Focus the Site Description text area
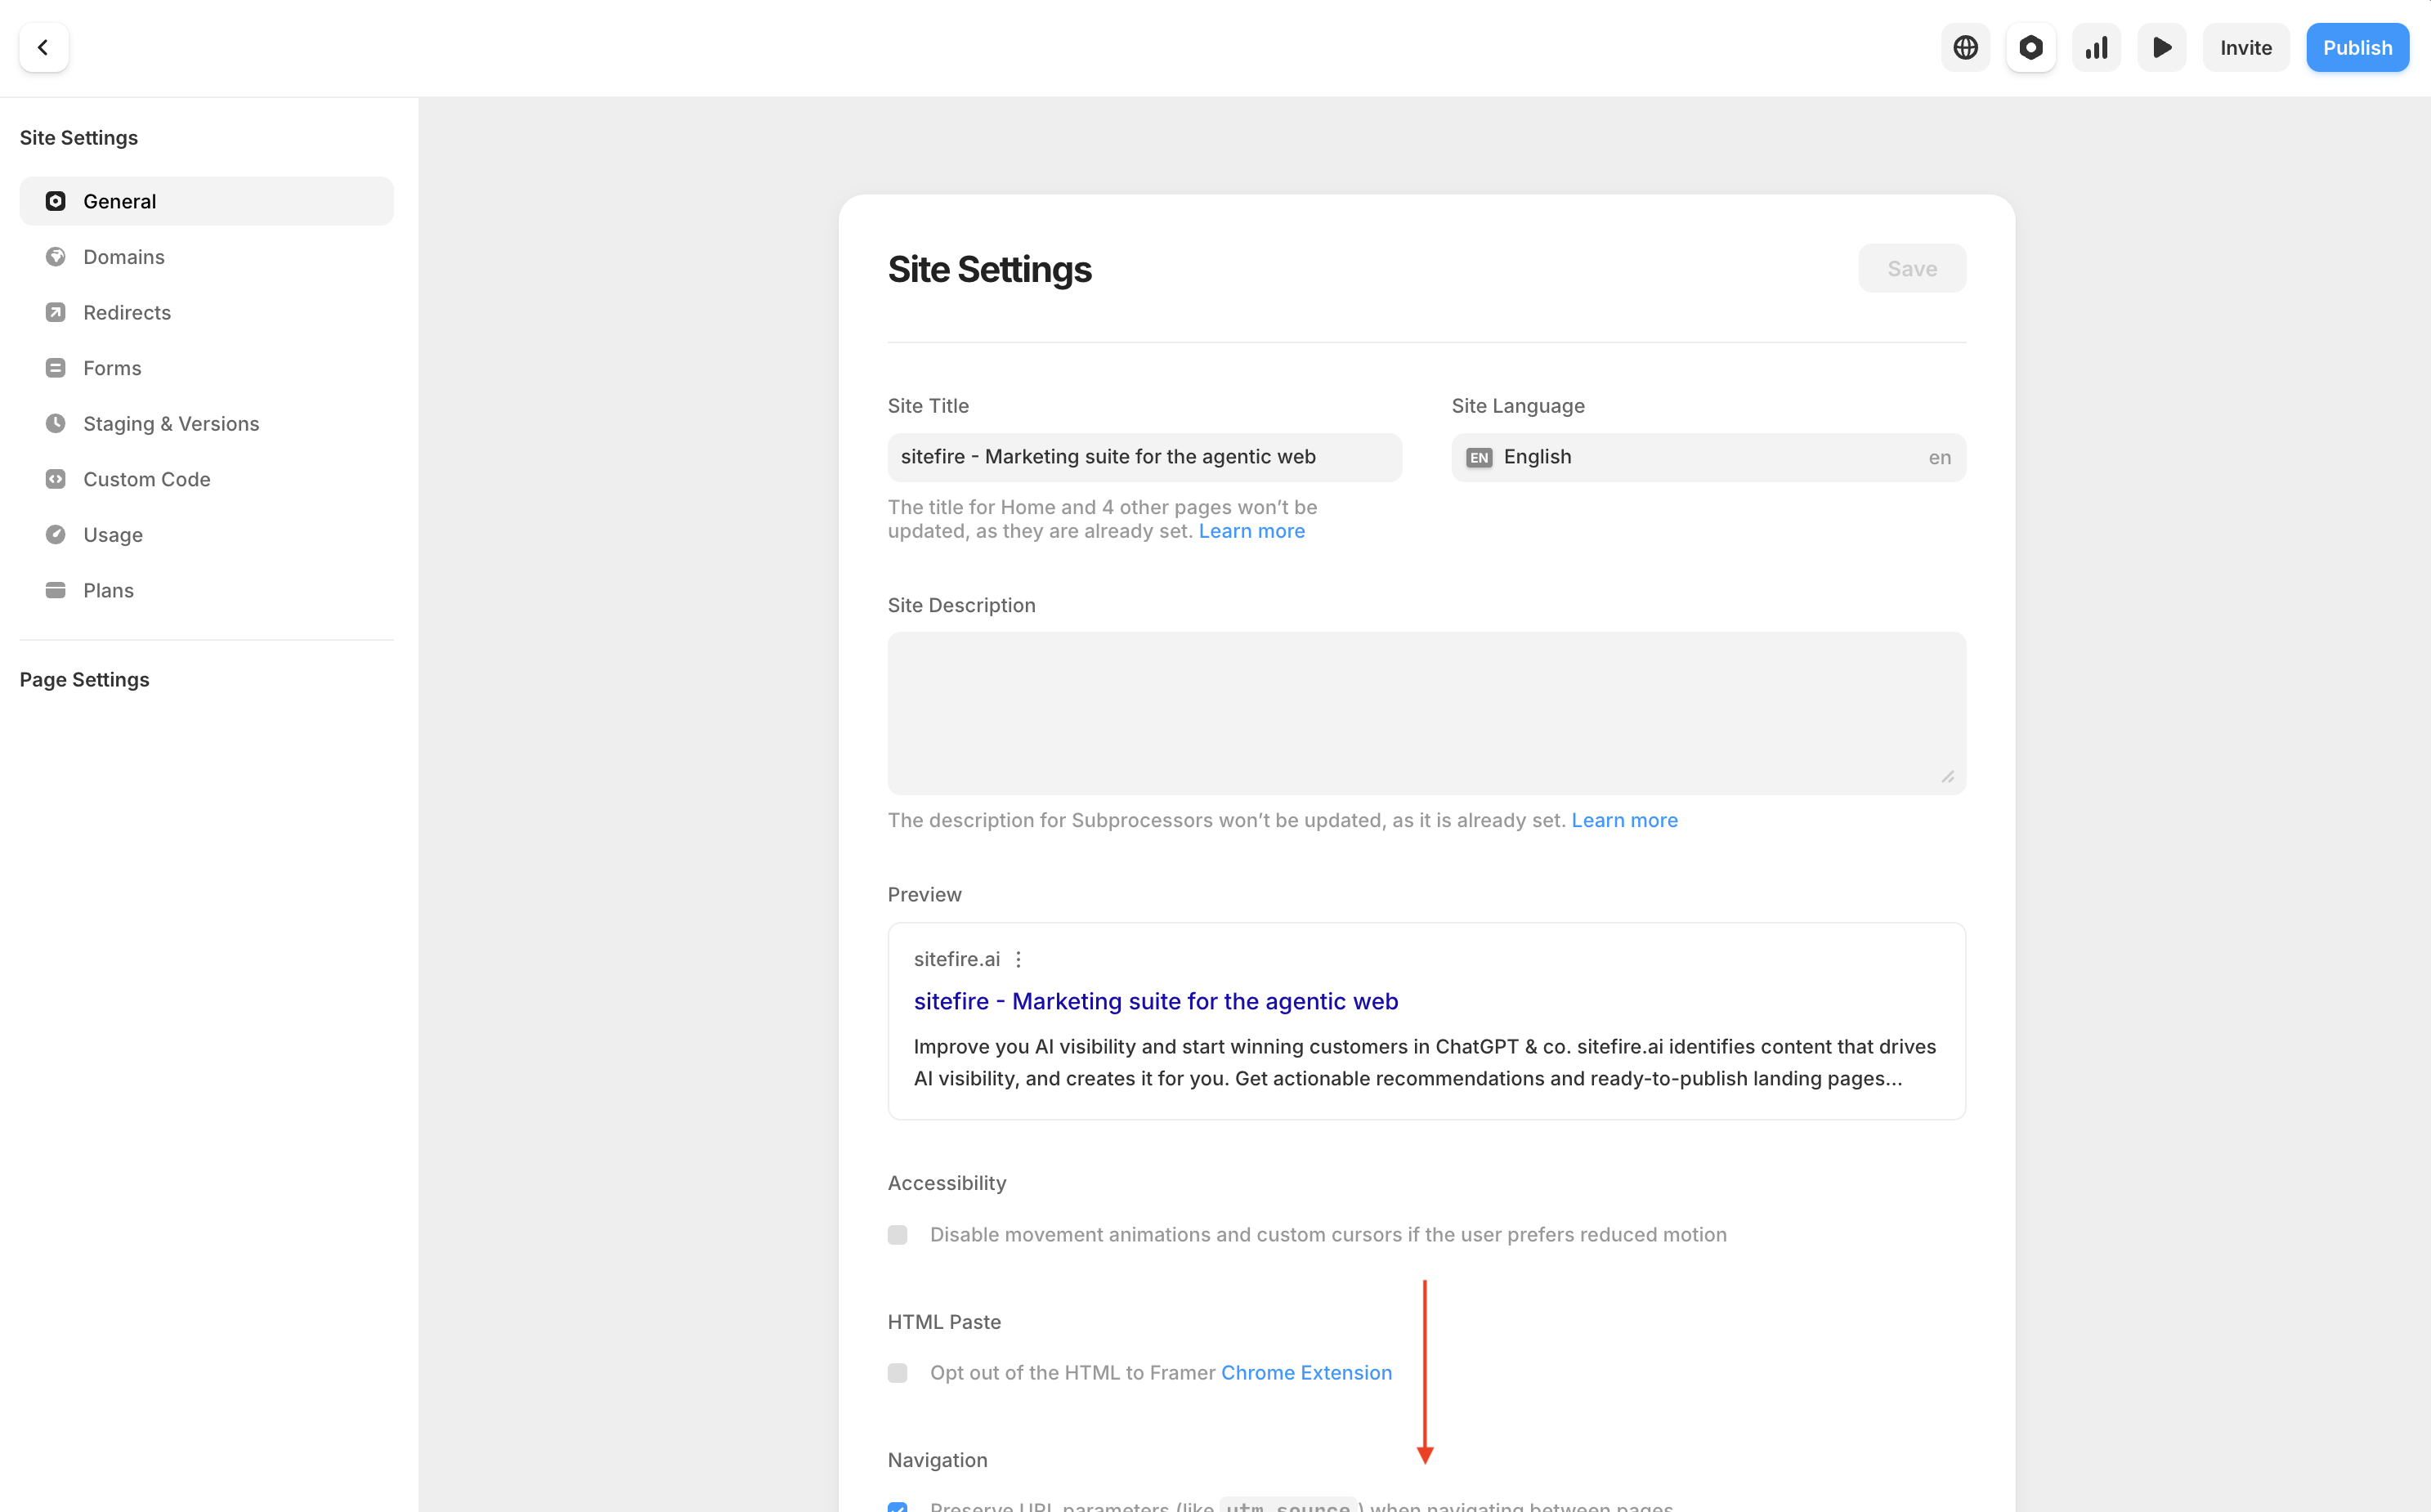2431x1512 pixels. [x=1426, y=713]
